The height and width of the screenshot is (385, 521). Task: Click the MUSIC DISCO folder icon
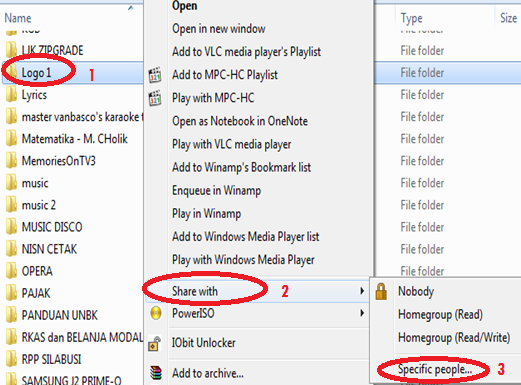(x=11, y=226)
